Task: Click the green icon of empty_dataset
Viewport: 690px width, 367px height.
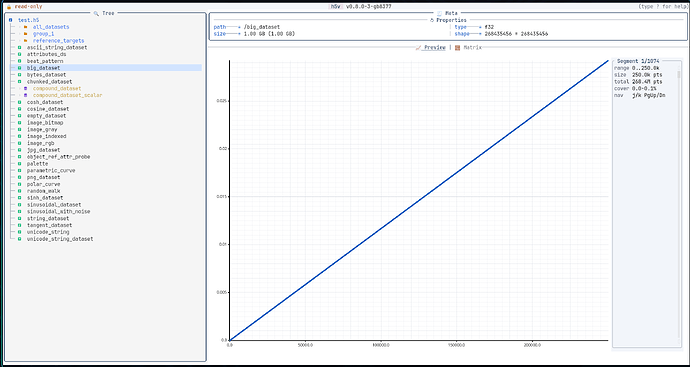Action: pos(20,116)
